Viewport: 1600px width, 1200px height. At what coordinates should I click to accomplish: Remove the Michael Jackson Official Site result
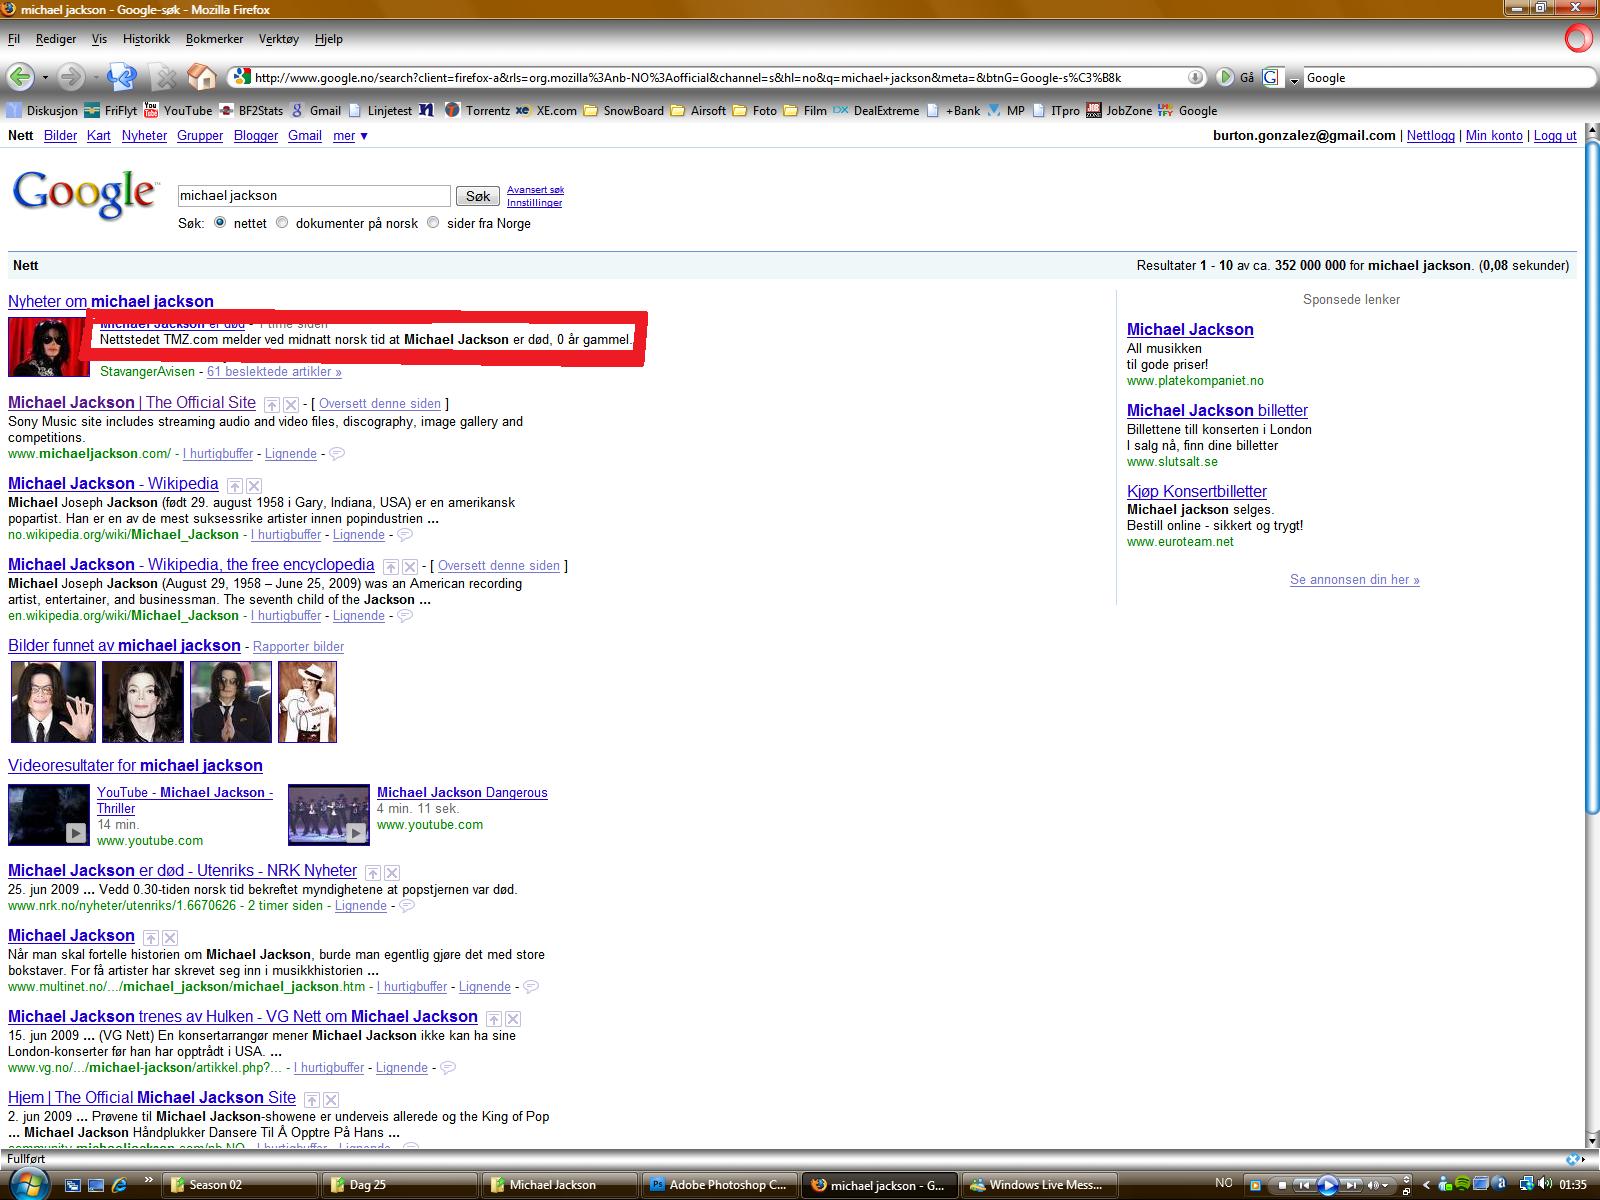click(x=291, y=404)
